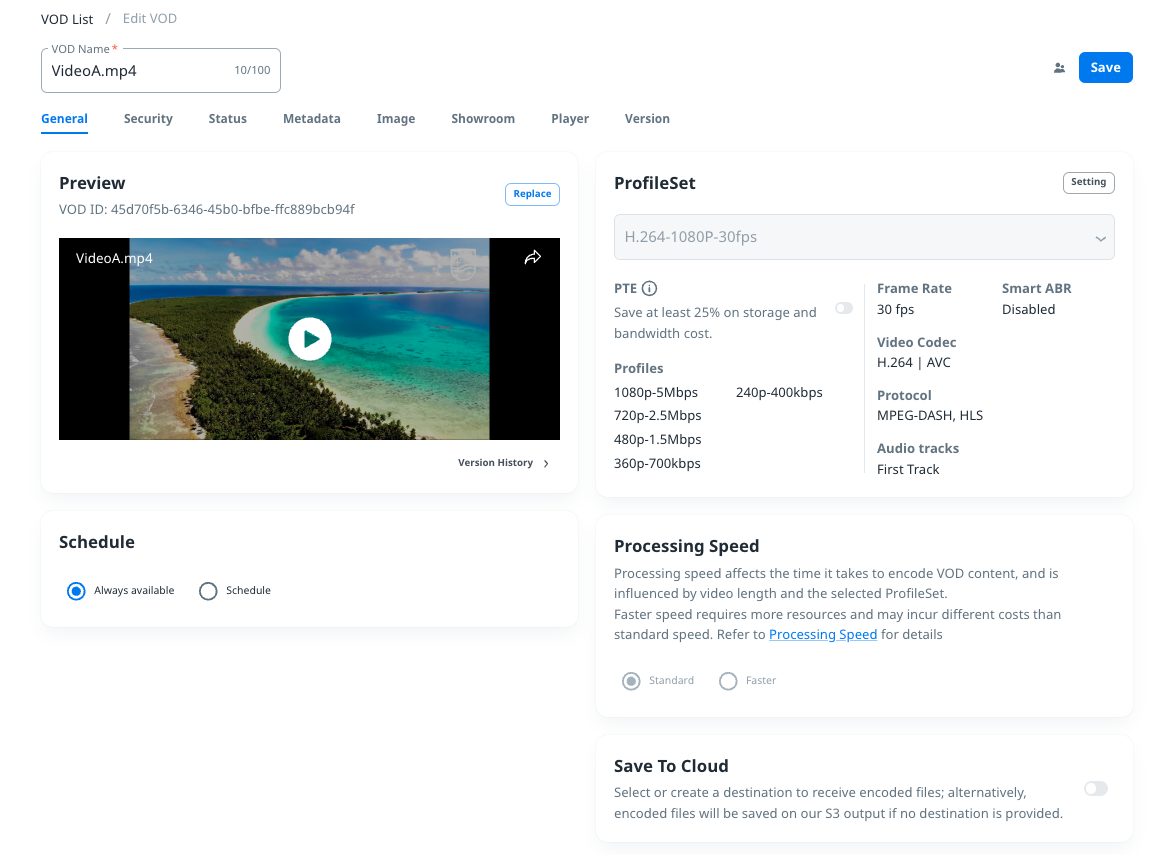Click the Save button

coord(1105,68)
